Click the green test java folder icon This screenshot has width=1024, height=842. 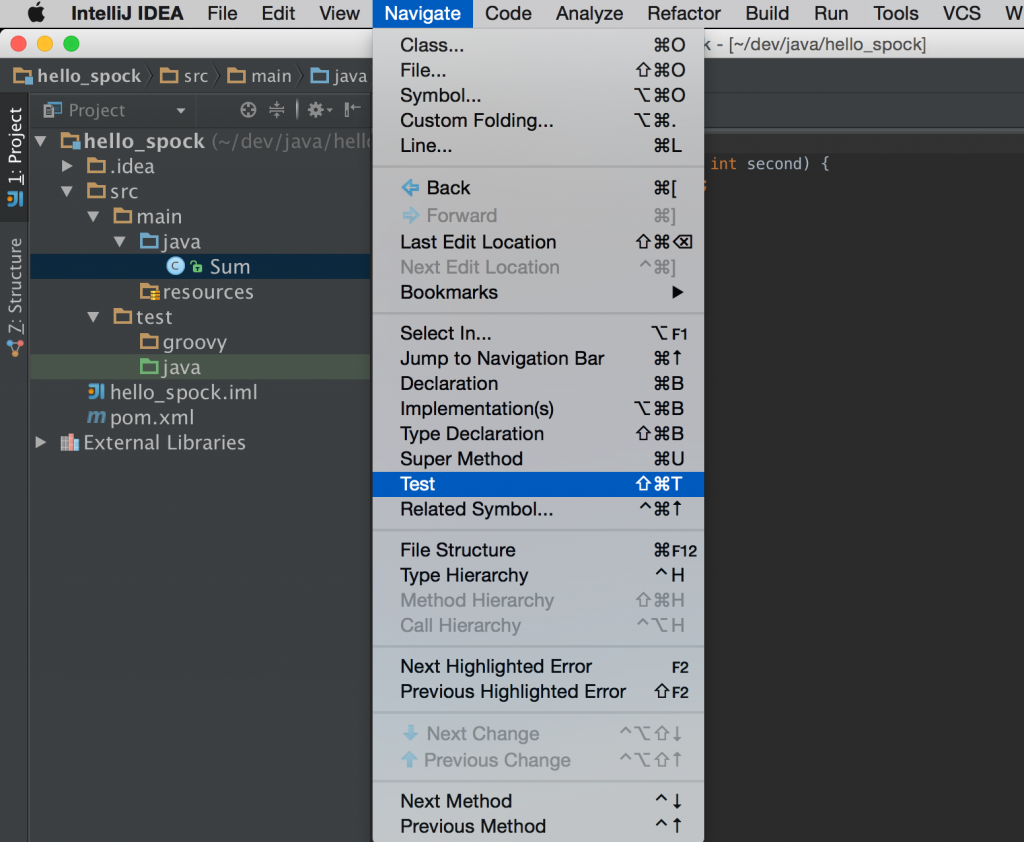coord(150,366)
